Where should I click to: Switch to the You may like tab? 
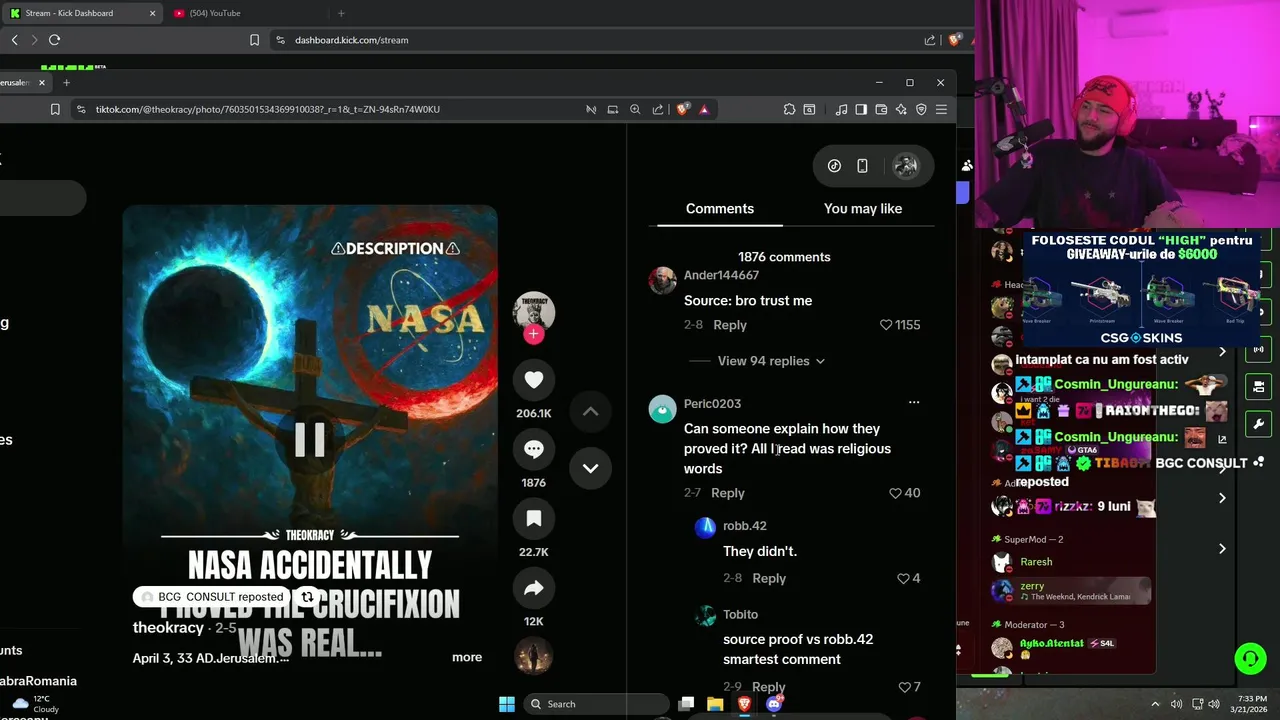point(863,208)
